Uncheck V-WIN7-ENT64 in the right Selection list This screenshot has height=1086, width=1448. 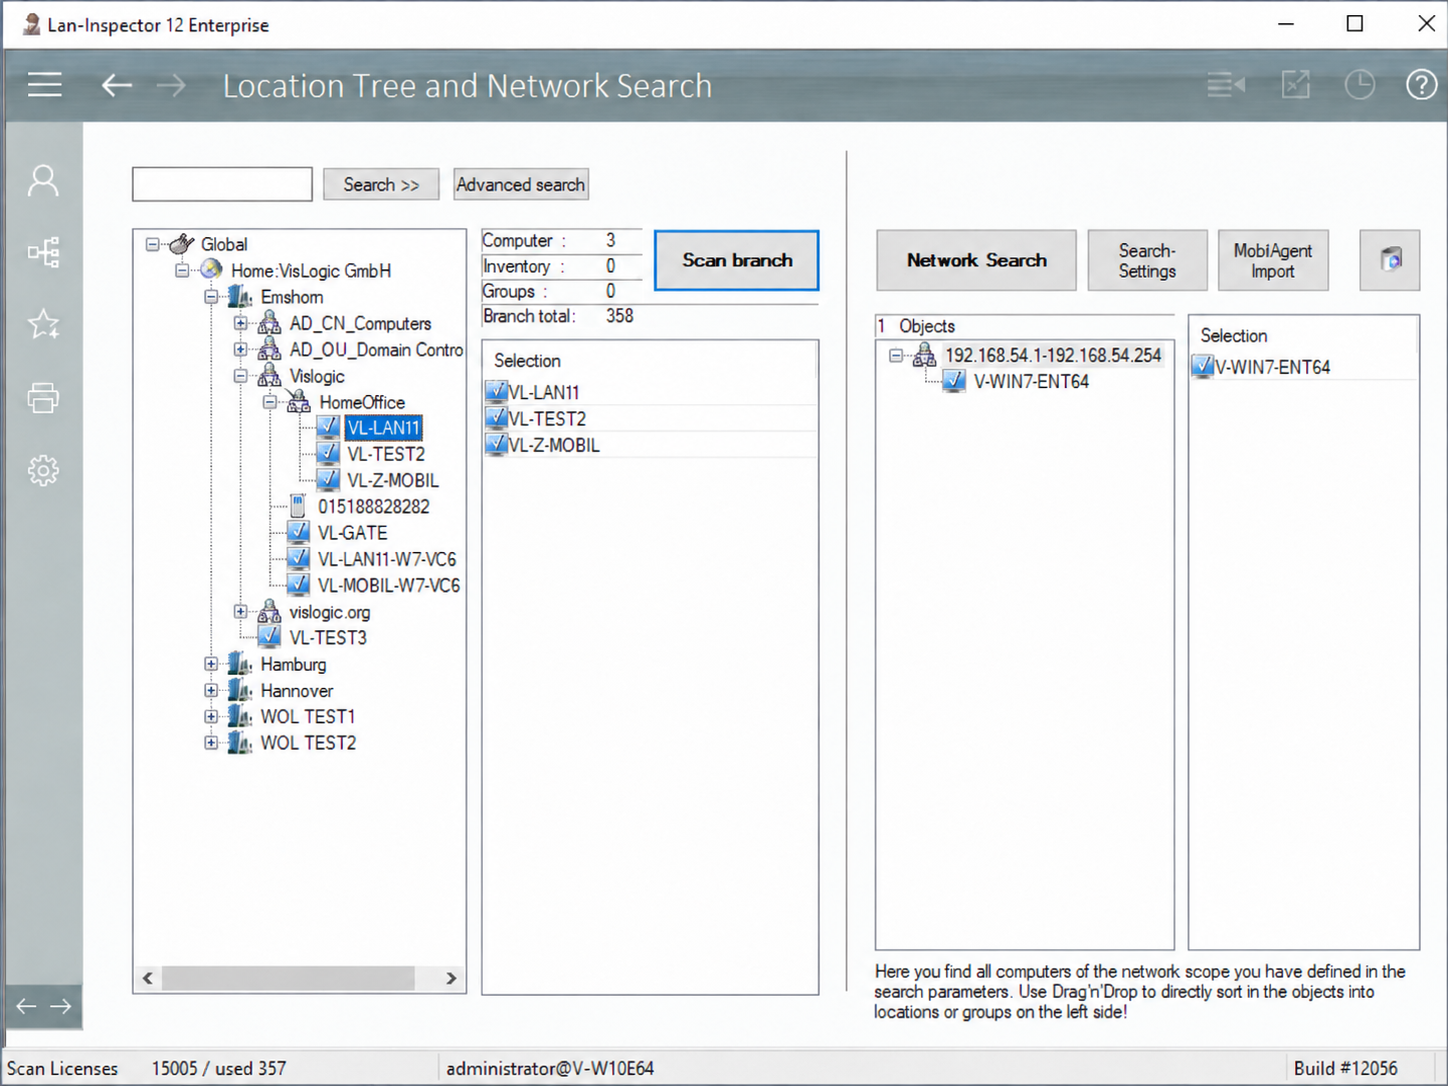[x=1203, y=367]
